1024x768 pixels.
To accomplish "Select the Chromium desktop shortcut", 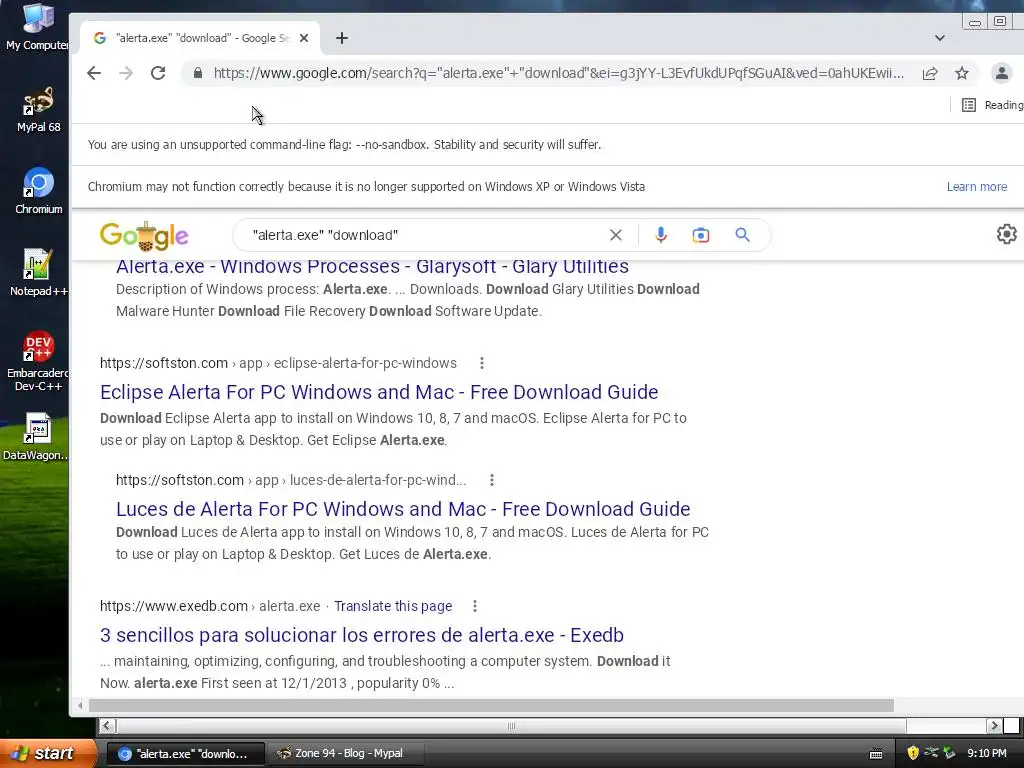I will point(38,192).
